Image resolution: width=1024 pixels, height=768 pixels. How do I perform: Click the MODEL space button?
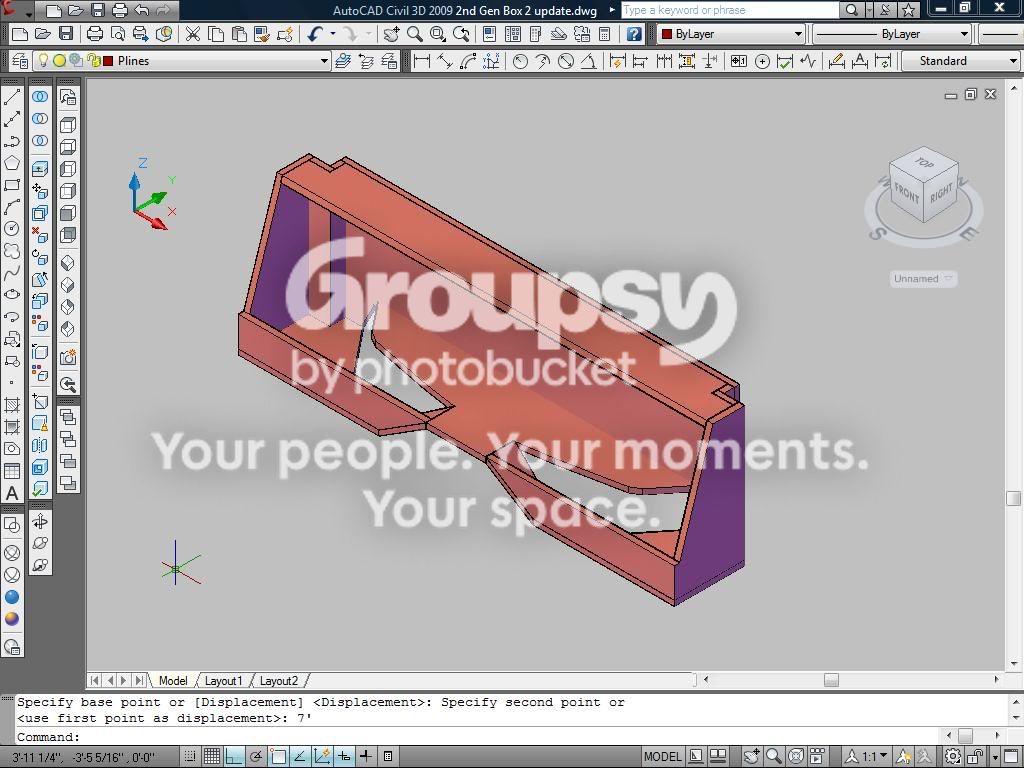662,757
